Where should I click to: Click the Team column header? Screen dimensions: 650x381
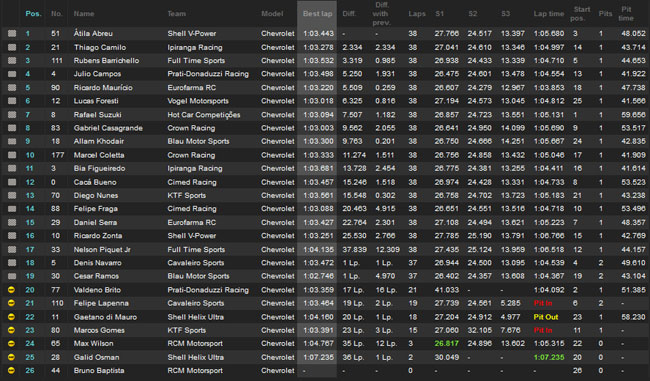177,14
